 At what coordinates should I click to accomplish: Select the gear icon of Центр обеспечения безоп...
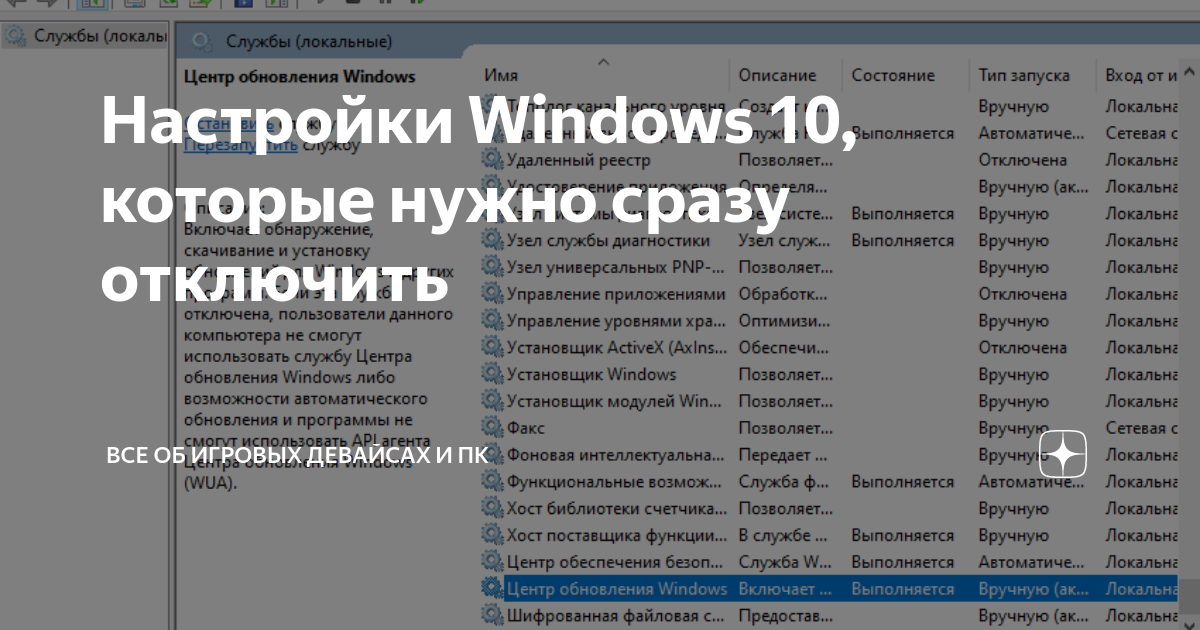(492, 562)
